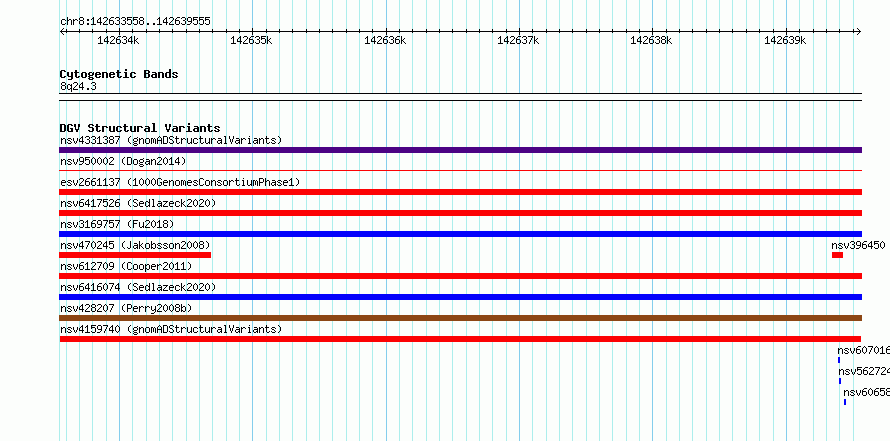This screenshot has width=890, height=441.
Task: Open the nsv3169757 (Fu2018) label
Action: pos(117,224)
